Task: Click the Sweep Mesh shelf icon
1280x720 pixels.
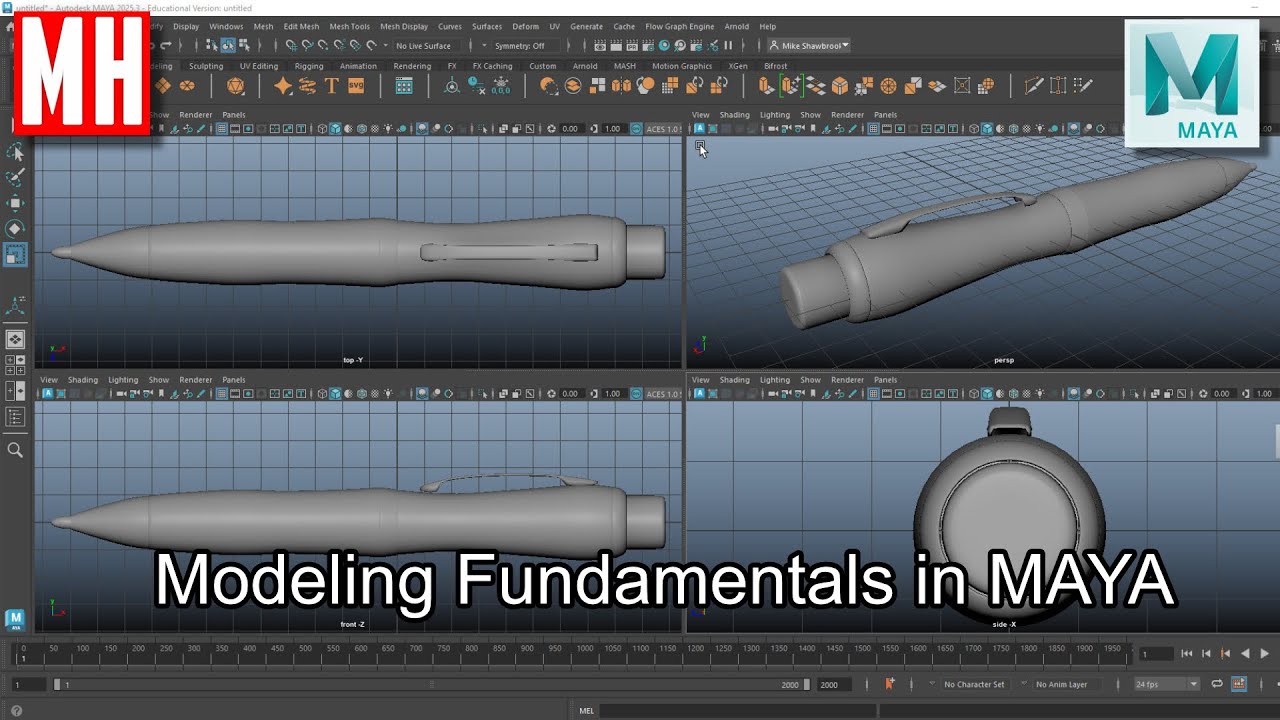Action: [x=307, y=86]
